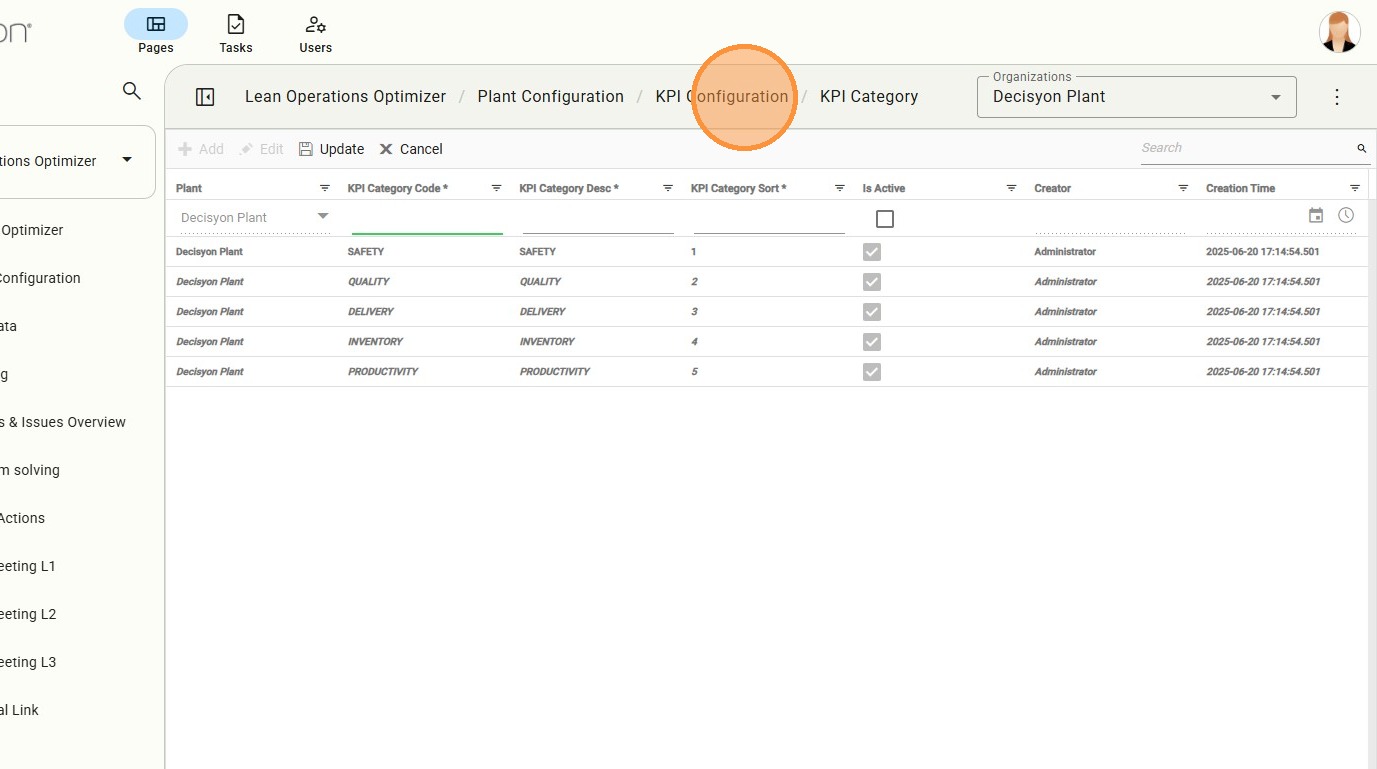Toggle Is Active checkbox for PRODUCTIVITY row
Screen dimensions: 1377x769
872,372
